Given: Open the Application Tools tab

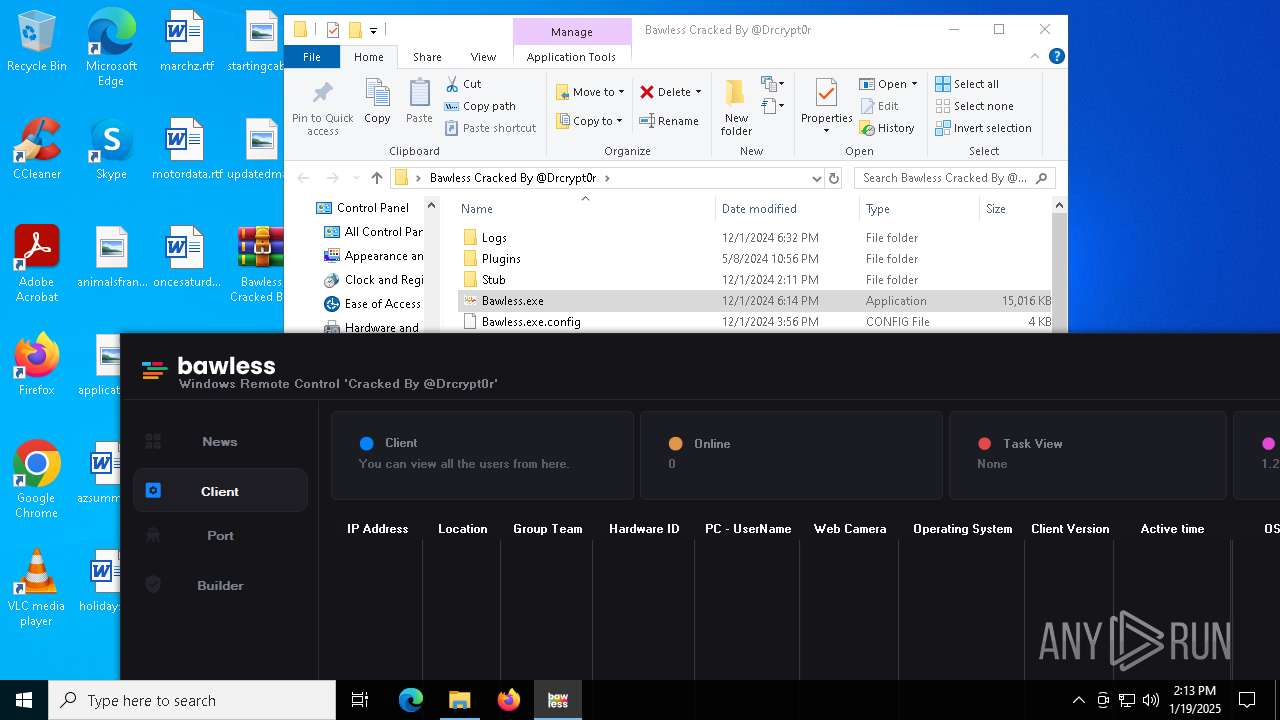Looking at the screenshot, I should click(571, 57).
